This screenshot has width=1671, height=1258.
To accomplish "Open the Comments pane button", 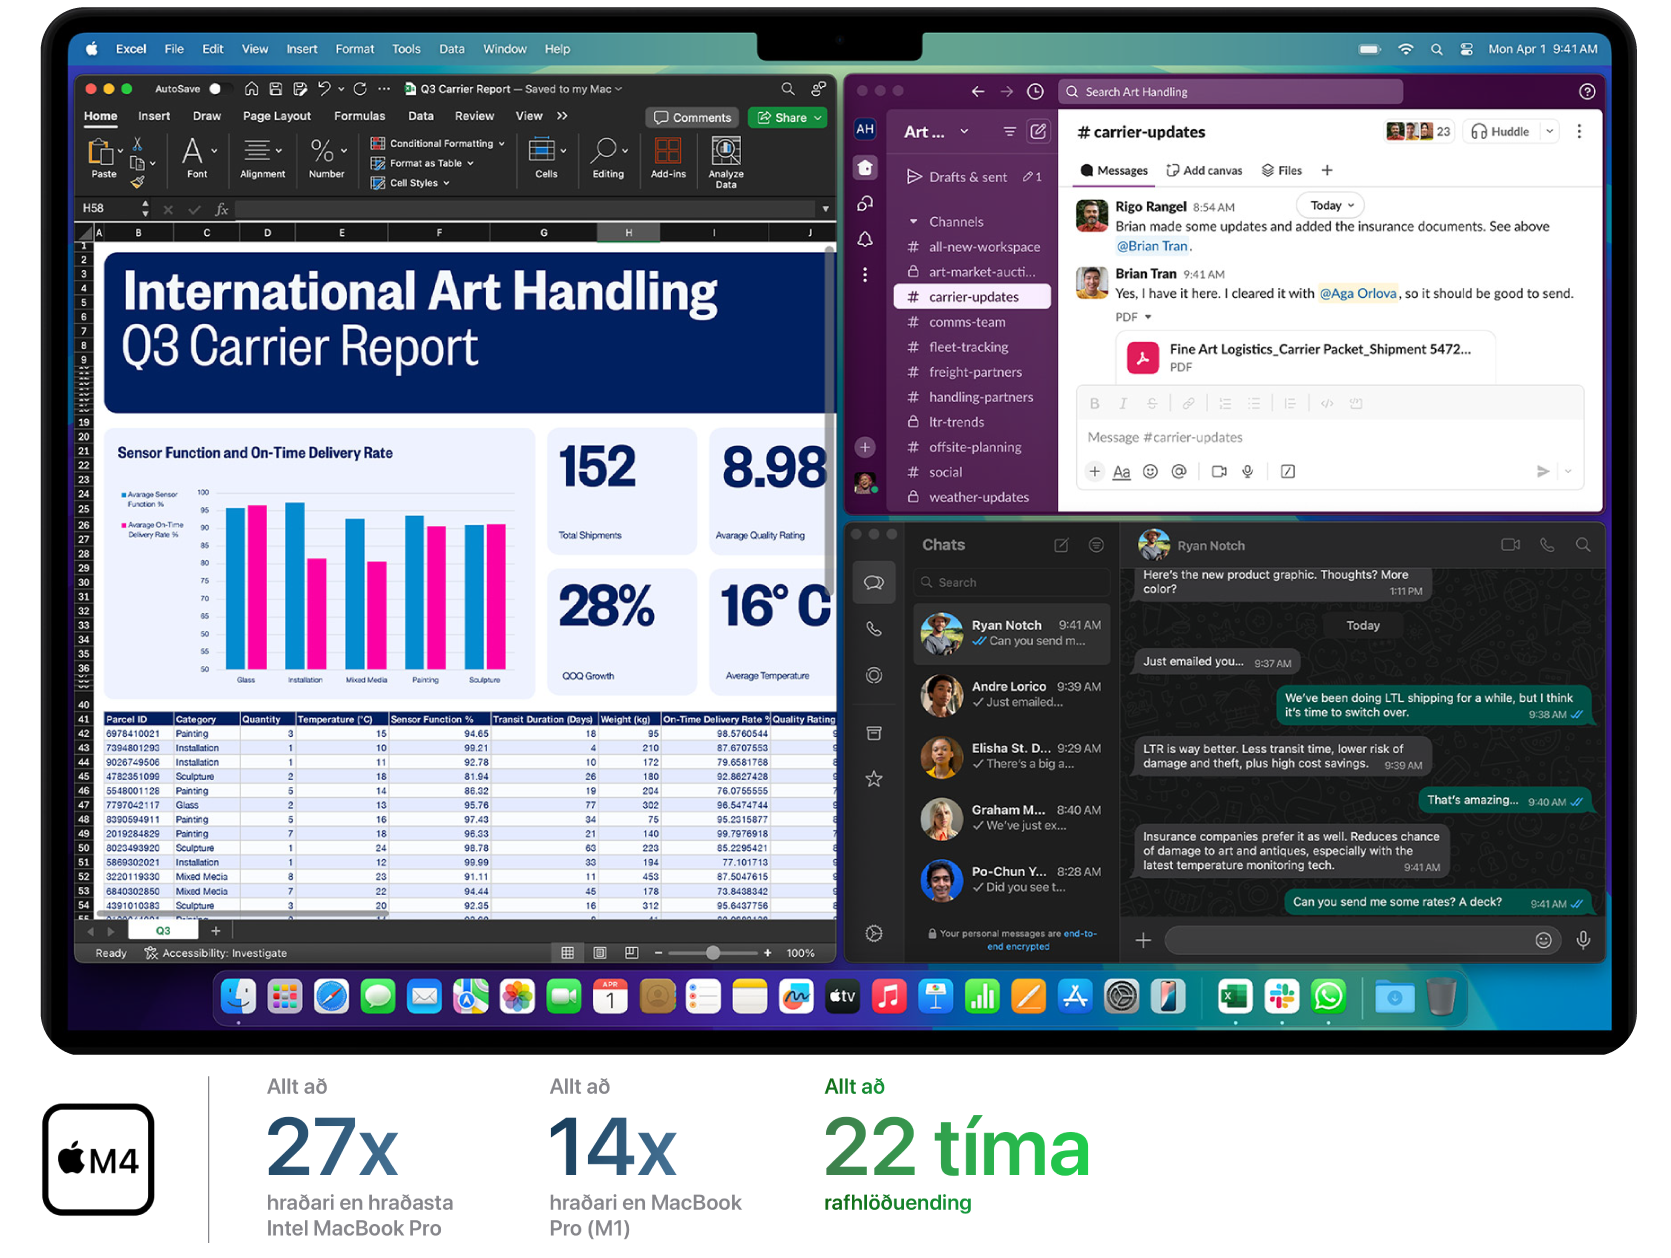I will (692, 118).
